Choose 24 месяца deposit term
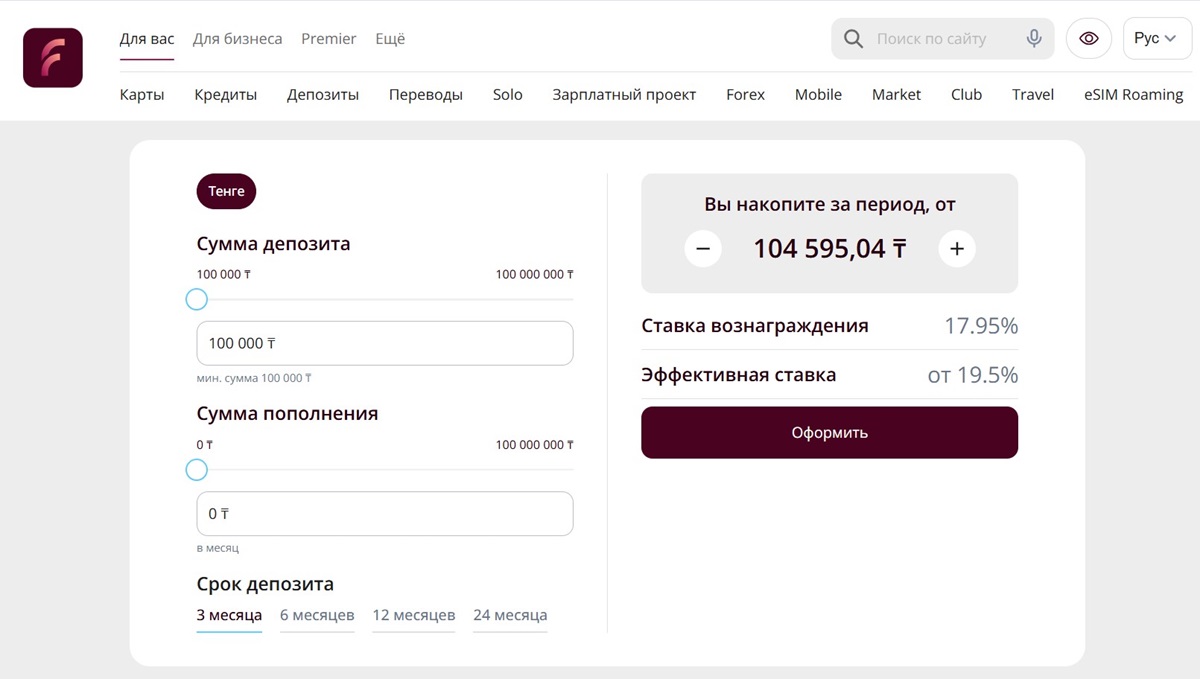This screenshot has height=679, width=1200. 510,615
